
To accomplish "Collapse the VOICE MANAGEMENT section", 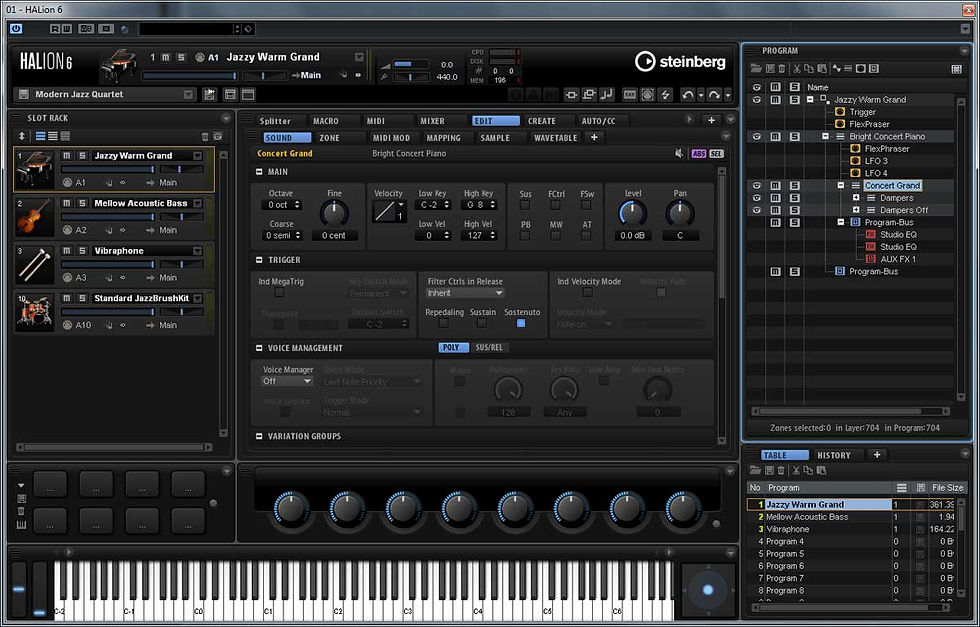I will pyautogui.click(x=259, y=348).
